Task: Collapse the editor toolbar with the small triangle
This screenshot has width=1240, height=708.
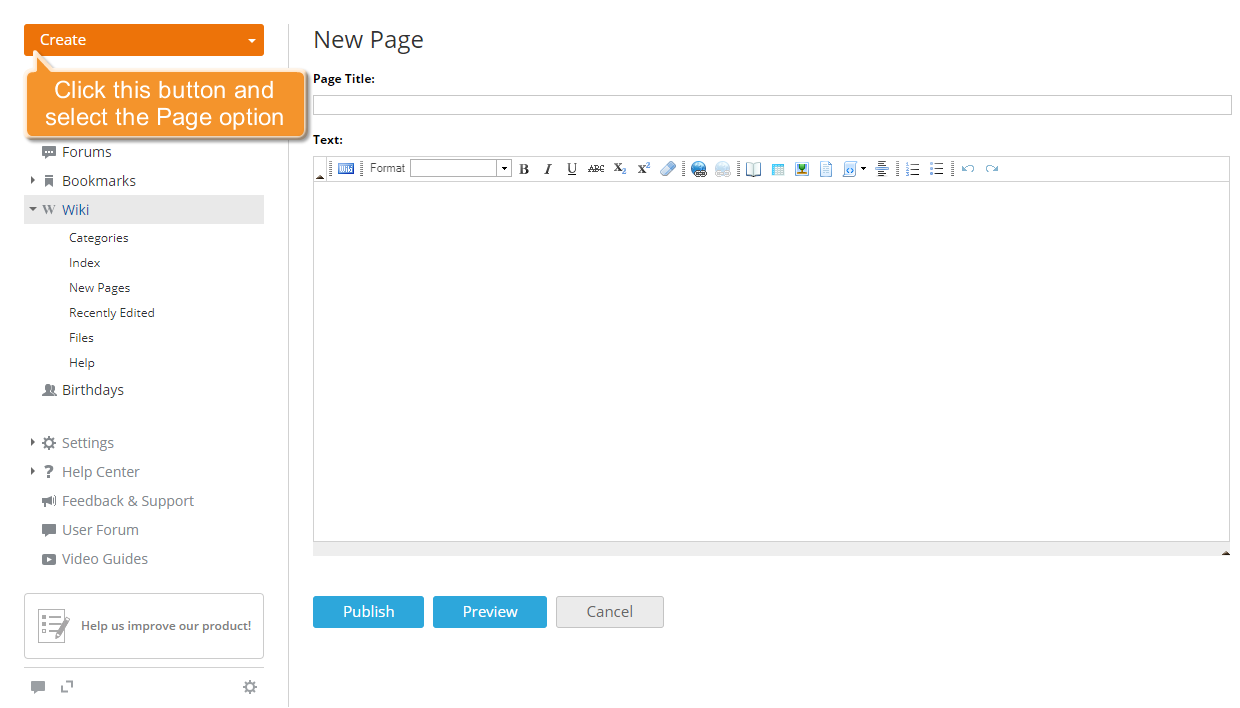Action: point(320,176)
